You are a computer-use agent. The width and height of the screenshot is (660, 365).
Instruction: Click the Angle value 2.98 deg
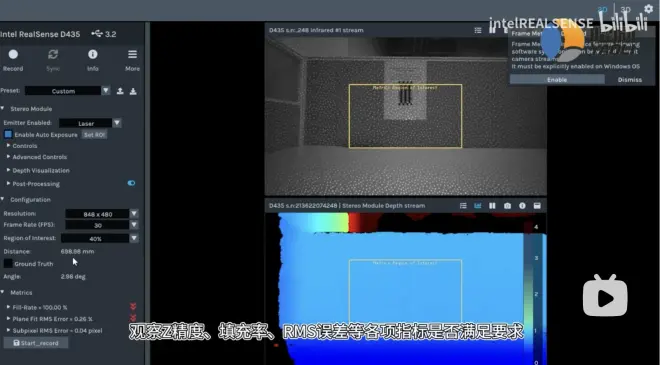coord(73,277)
